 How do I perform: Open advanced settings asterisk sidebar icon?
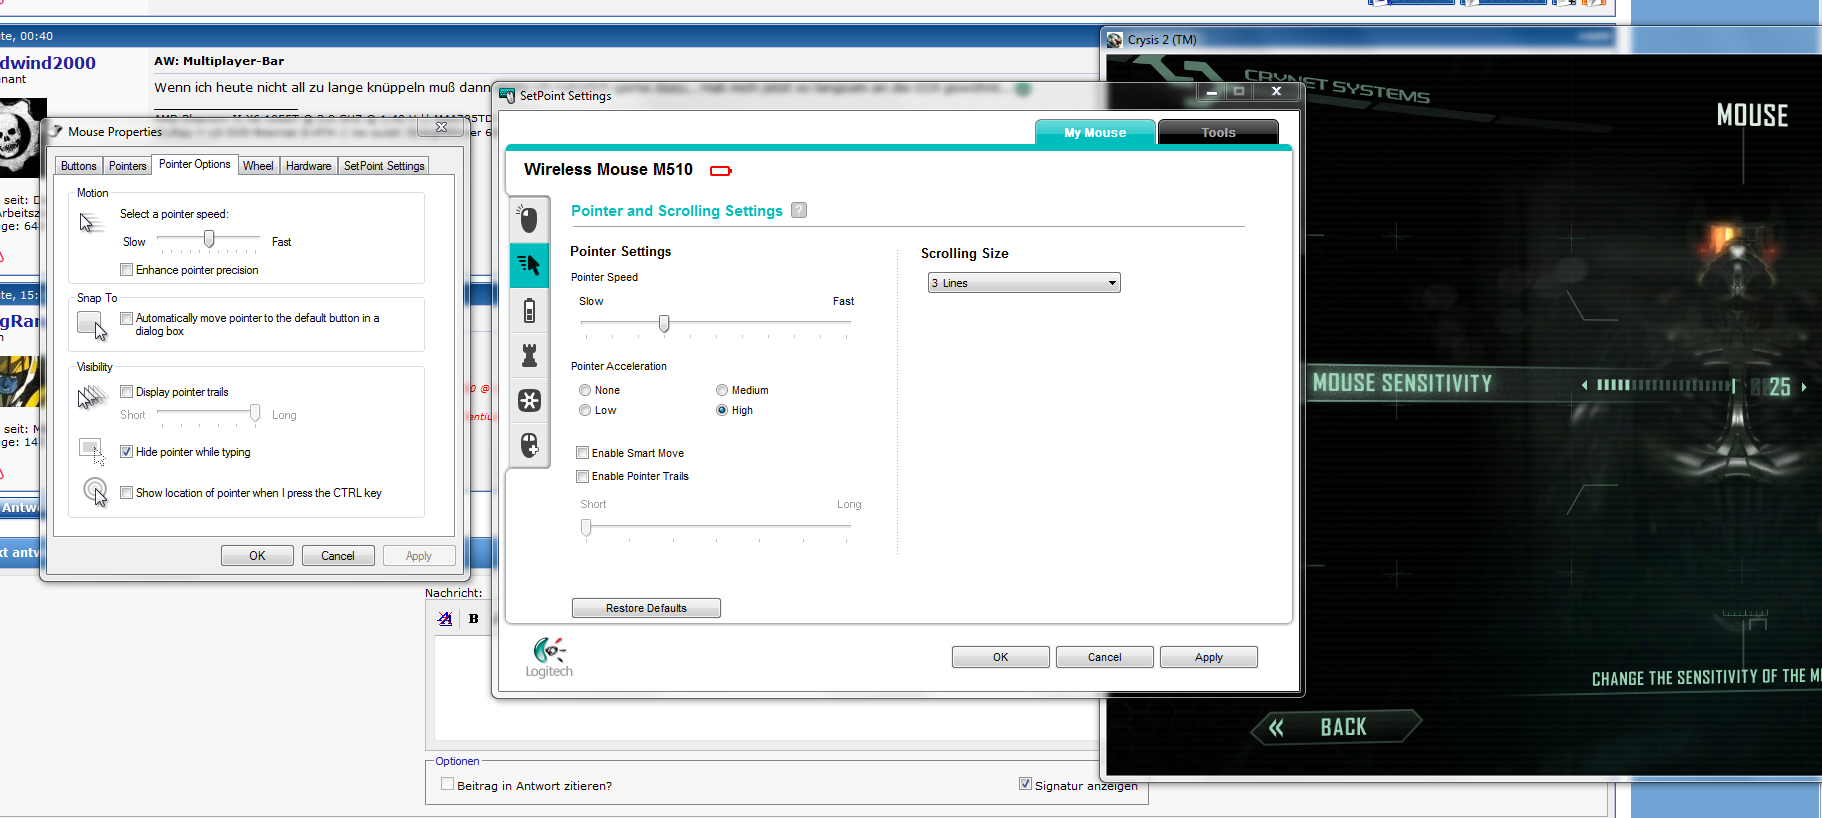(x=529, y=400)
